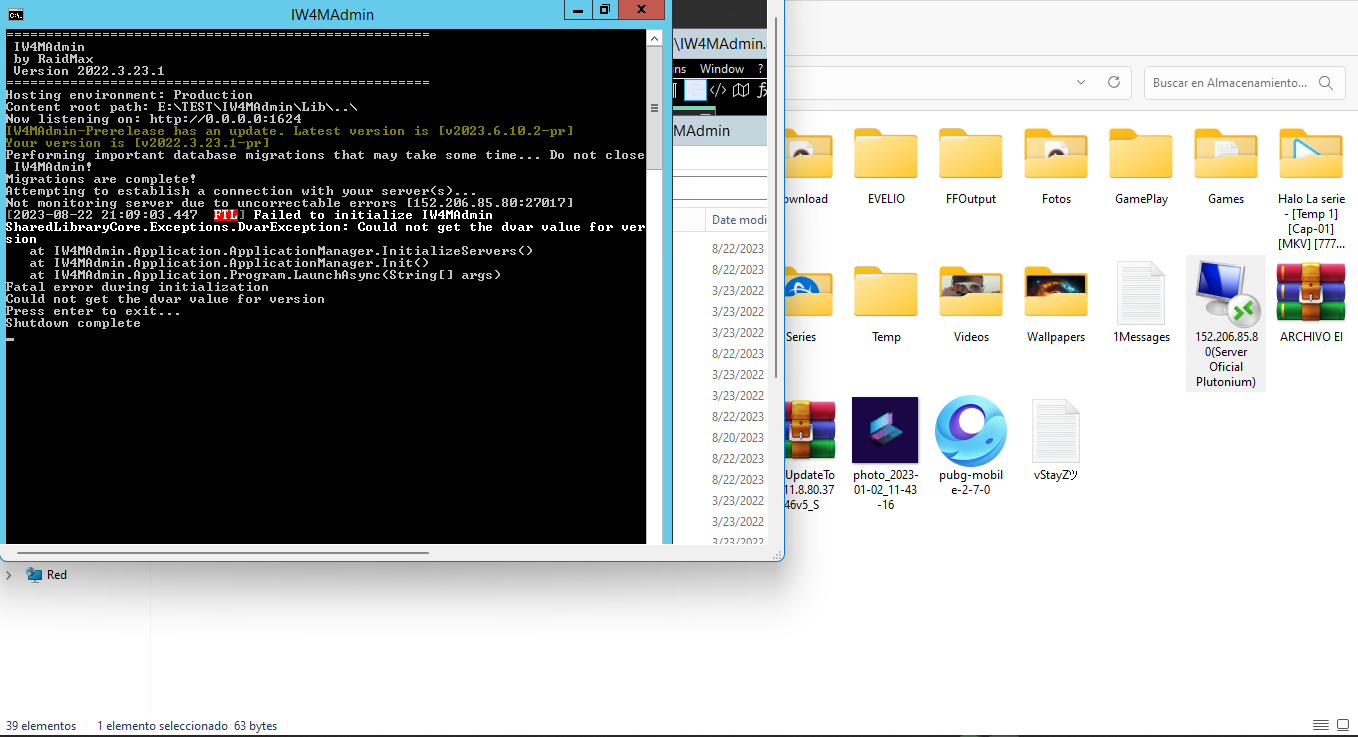Screen dimensions: 1358x737
Task: Select the 152.206.85.80 remote desktop shortcut
Action: point(1225,294)
